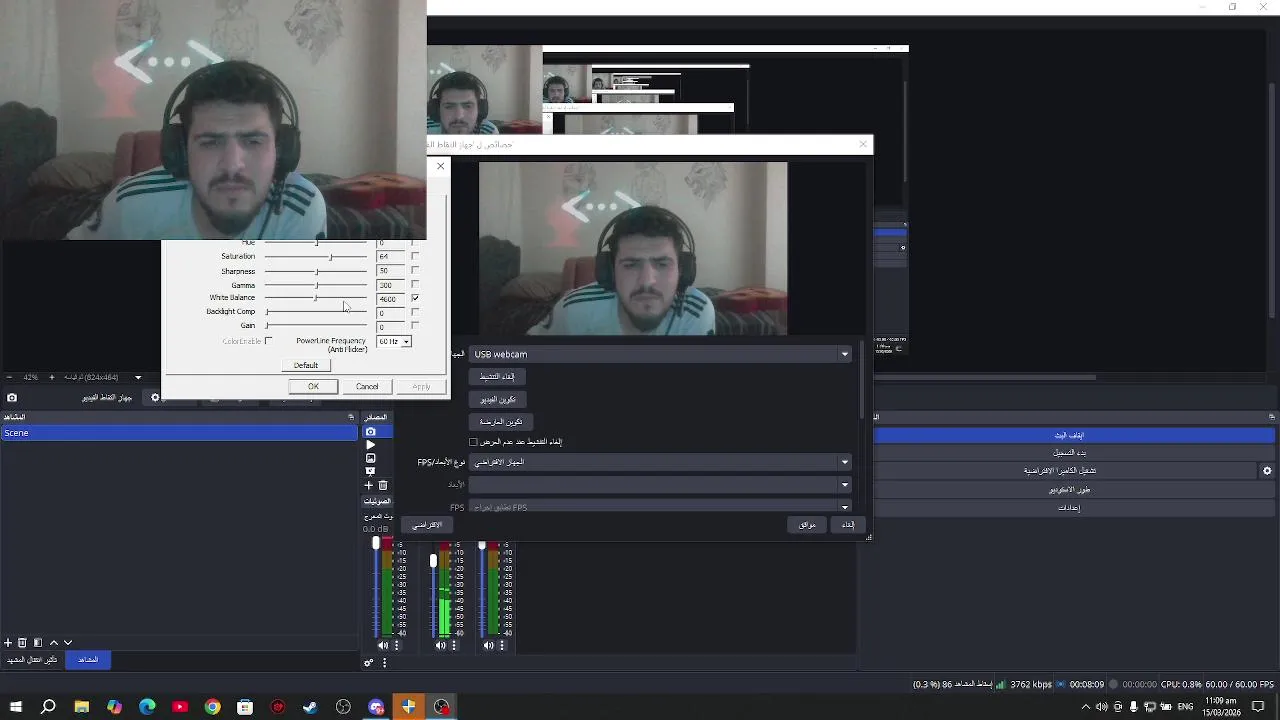Mute the first audio mixer channel
The height and width of the screenshot is (720, 1280).
pyautogui.click(x=383, y=646)
